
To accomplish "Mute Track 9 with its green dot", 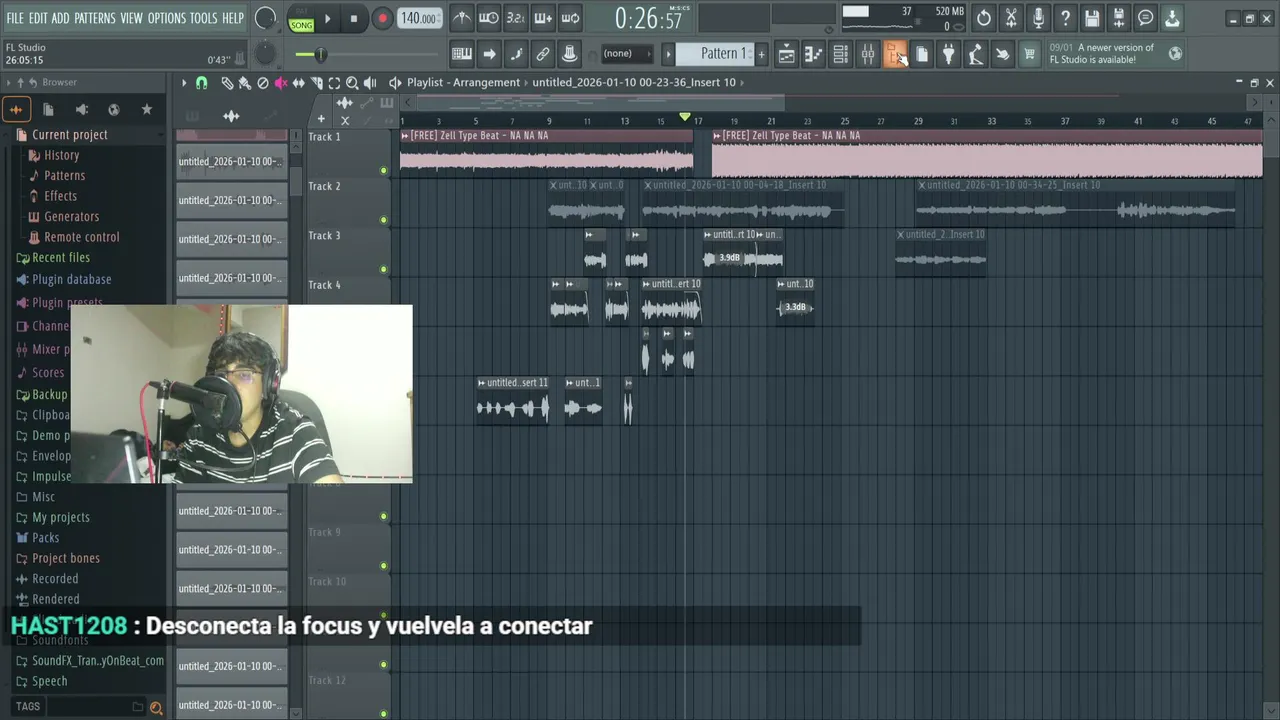I will tap(383, 565).
